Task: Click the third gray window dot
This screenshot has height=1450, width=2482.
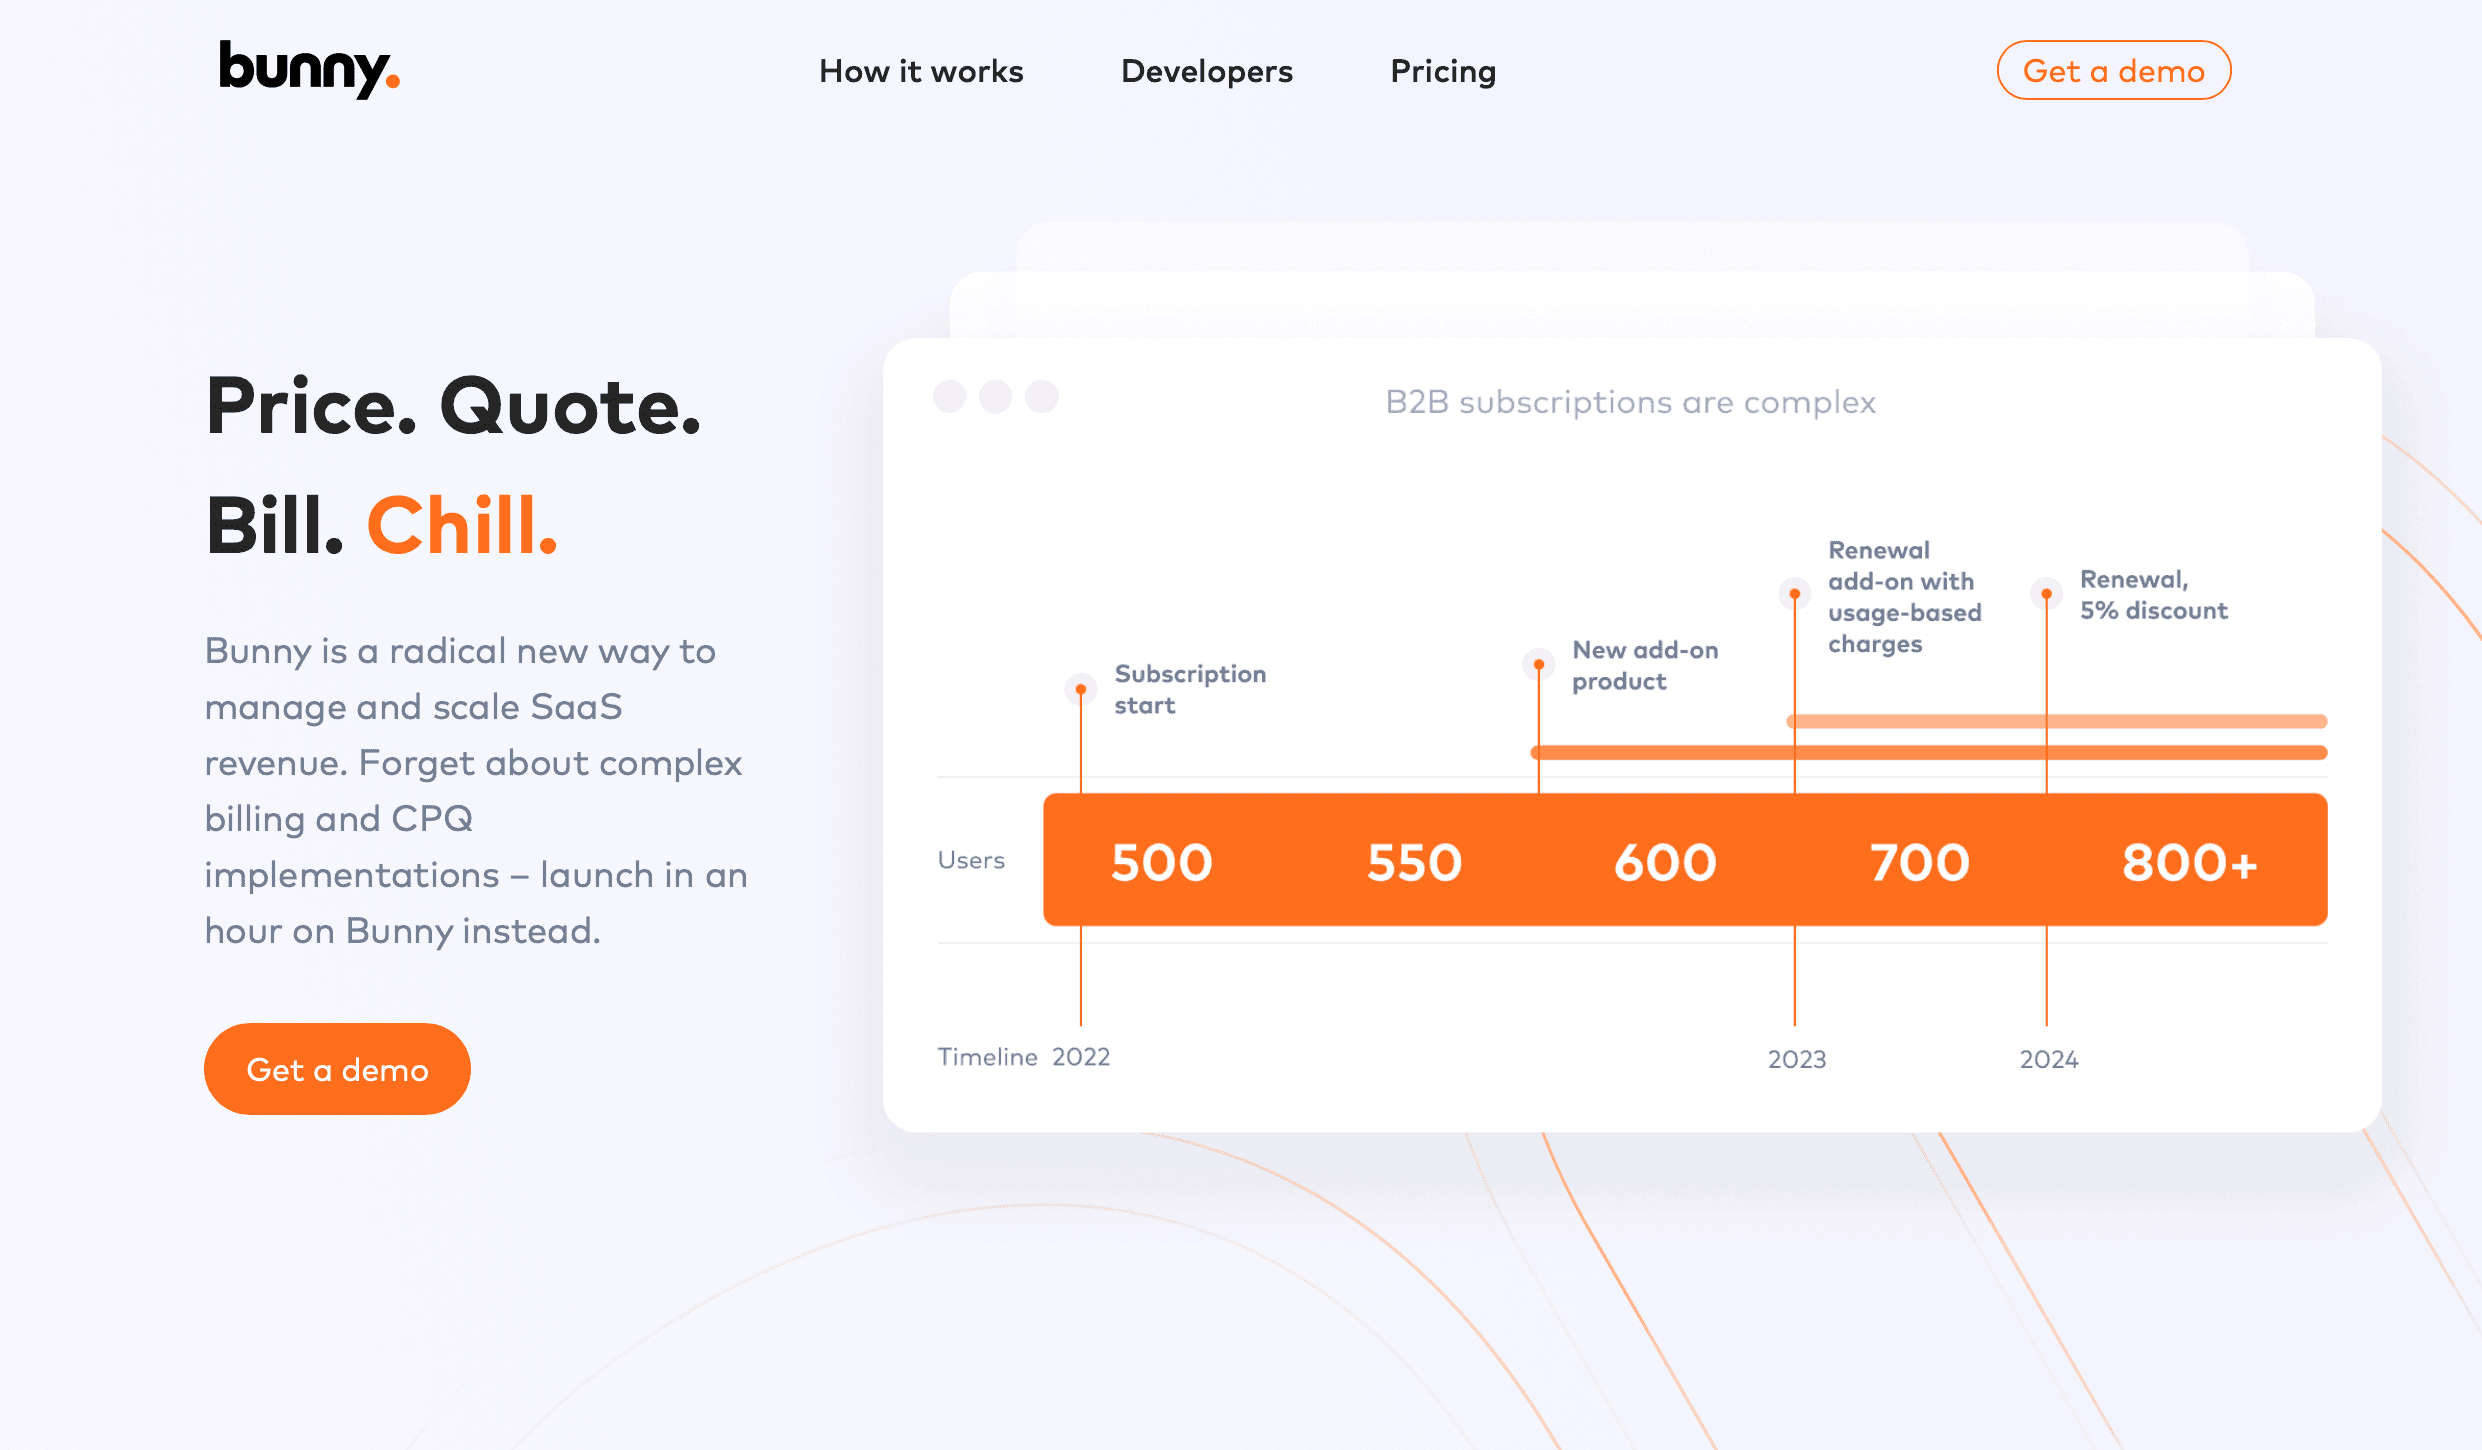Action: [x=1042, y=396]
